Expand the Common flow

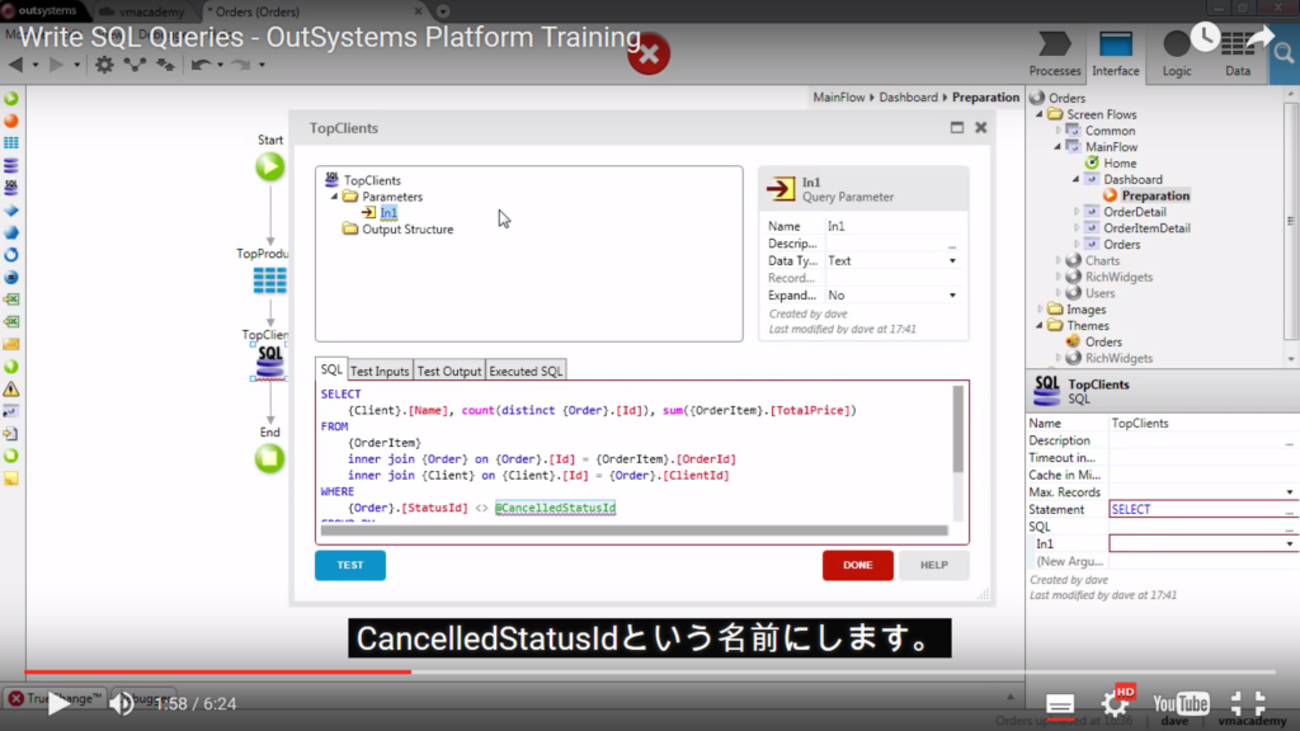point(1058,130)
